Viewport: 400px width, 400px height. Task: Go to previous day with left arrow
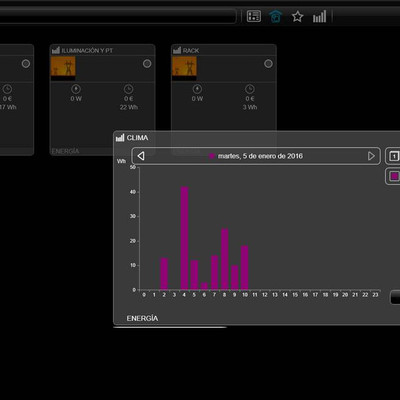[141, 156]
